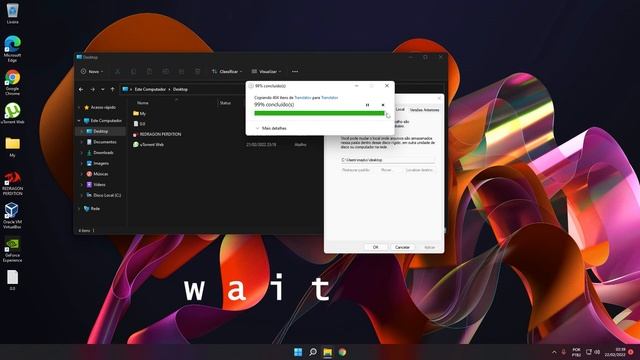Click OK in the properties dialog
Viewport: 640px width, 360px height.
(x=376, y=247)
